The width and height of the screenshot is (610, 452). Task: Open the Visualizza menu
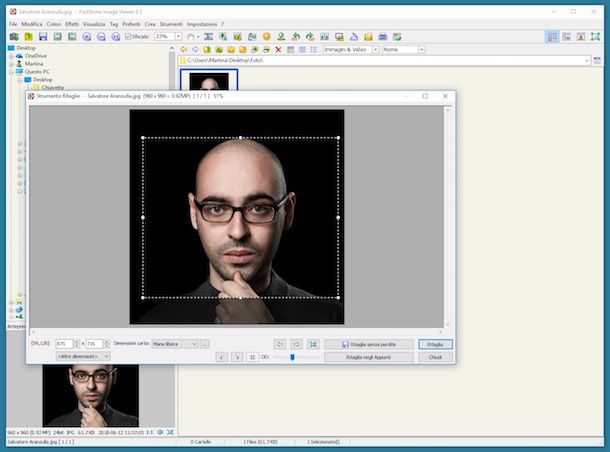coord(94,24)
